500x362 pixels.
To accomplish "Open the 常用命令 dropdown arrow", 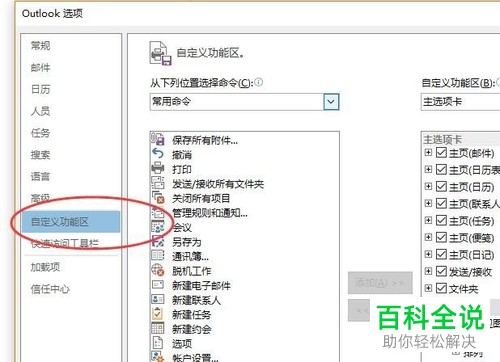I will (x=331, y=102).
